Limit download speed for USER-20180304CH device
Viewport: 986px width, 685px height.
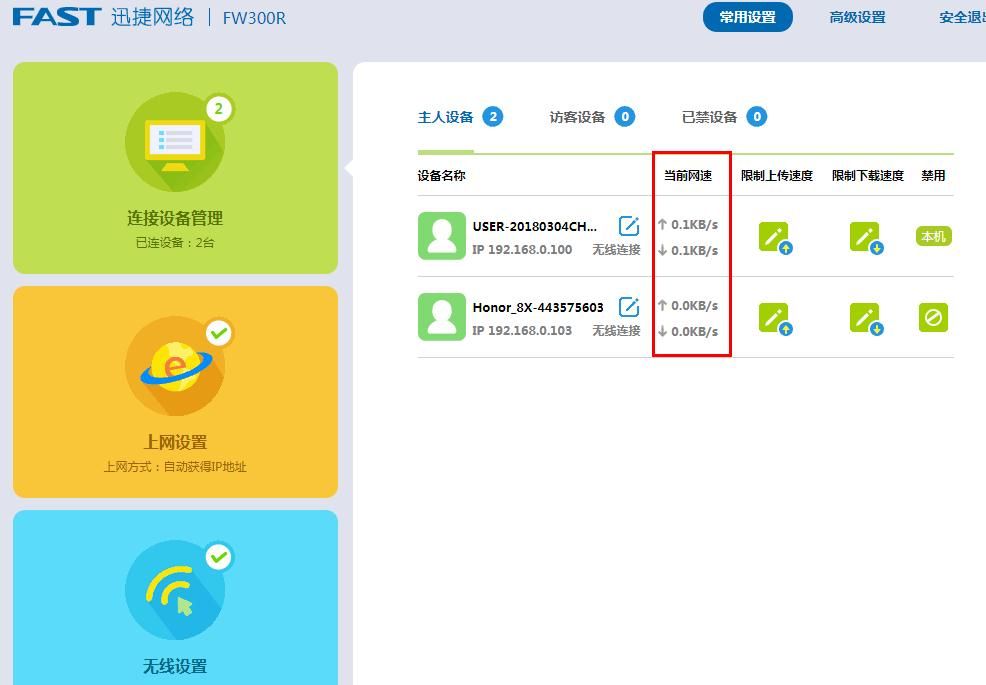click(x=867, y=238)
